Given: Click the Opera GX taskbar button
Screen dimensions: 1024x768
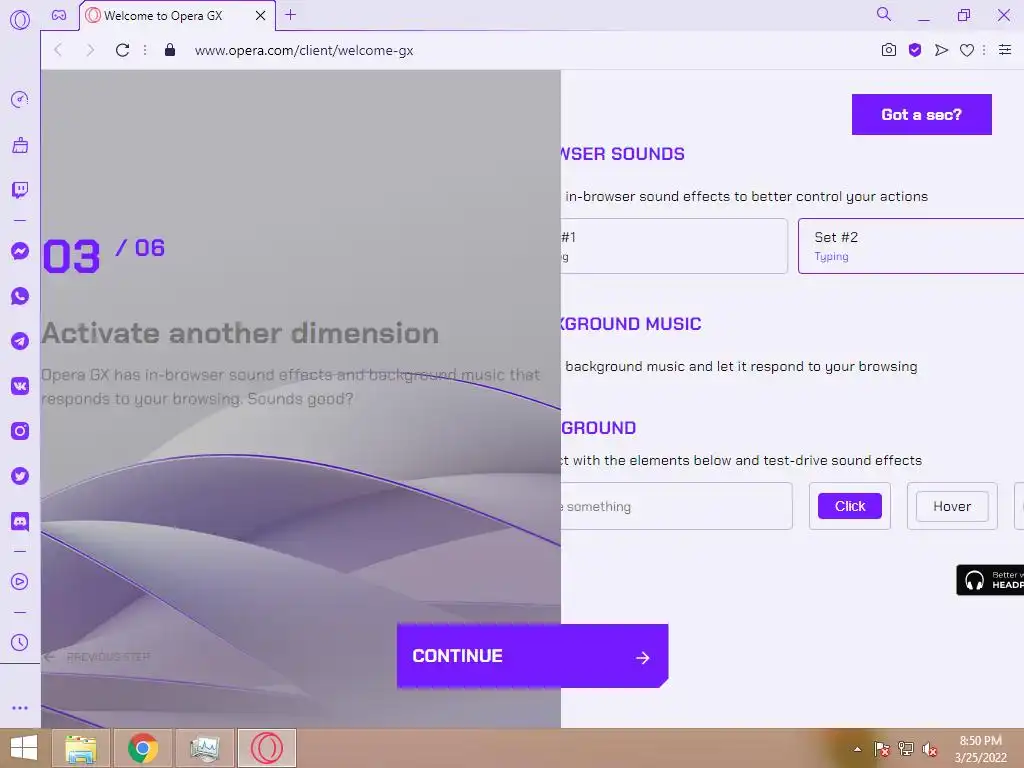Looking at the screenshot, I should [x=266, y=748].
